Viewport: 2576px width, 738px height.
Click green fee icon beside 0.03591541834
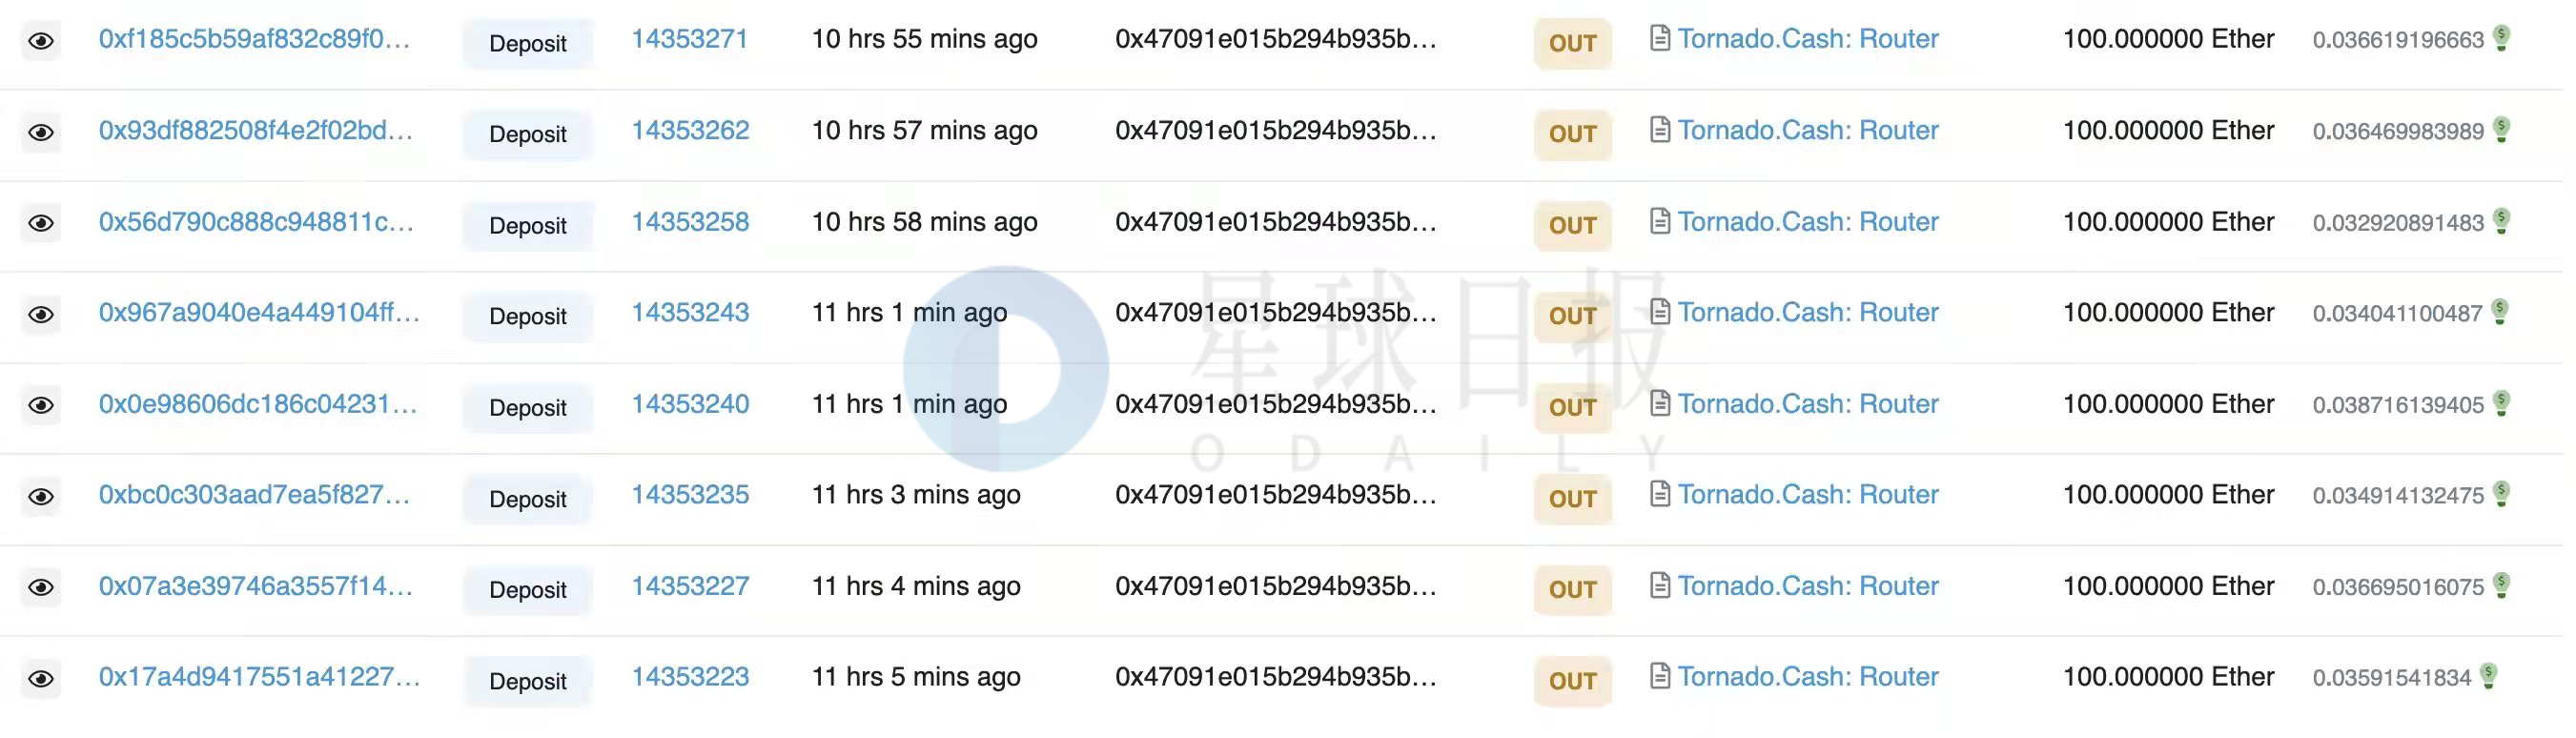[x=2489, y=676]
